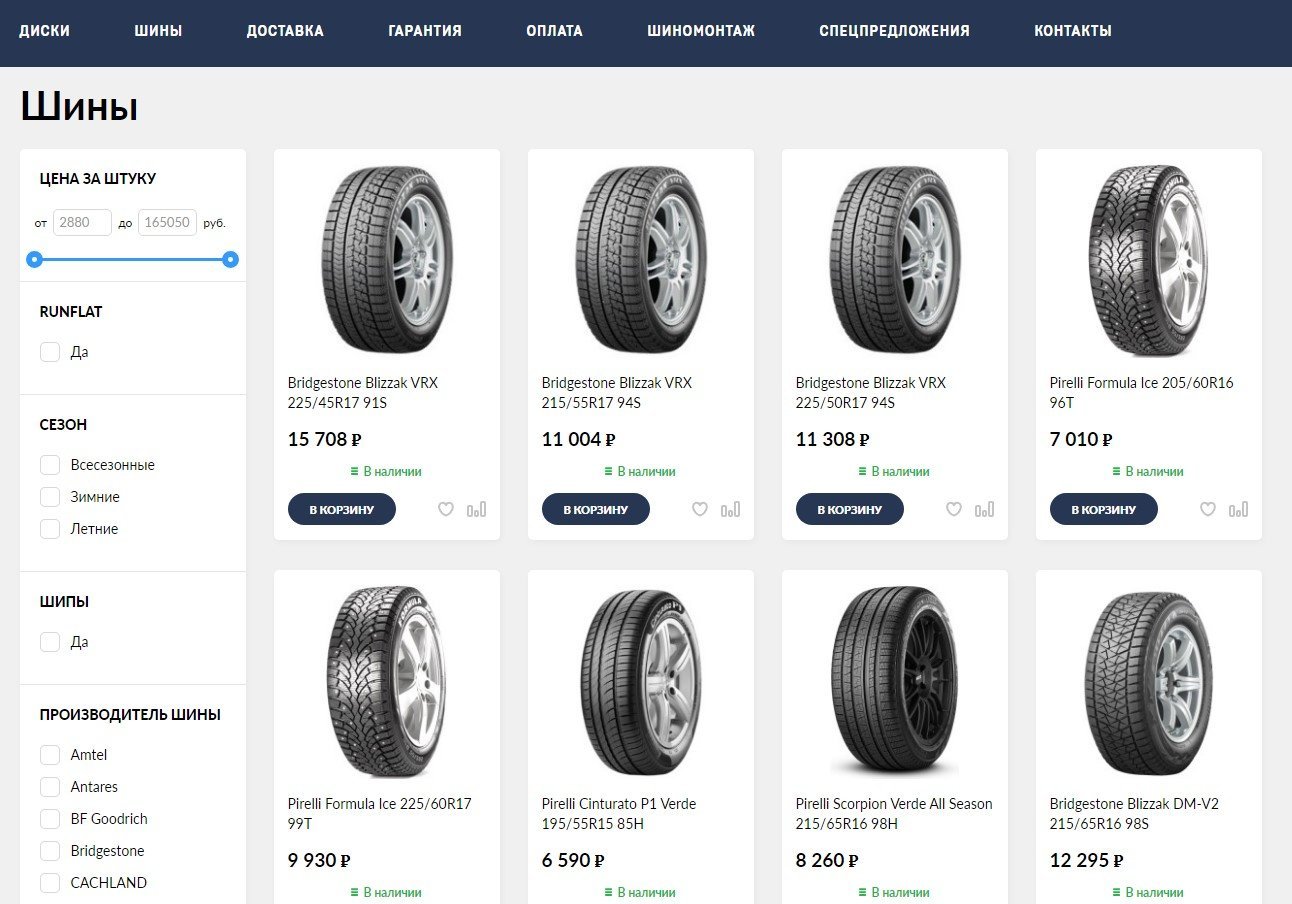Add Pirelli Formula Ice 205/60R16 to cart

(1103, 510)
